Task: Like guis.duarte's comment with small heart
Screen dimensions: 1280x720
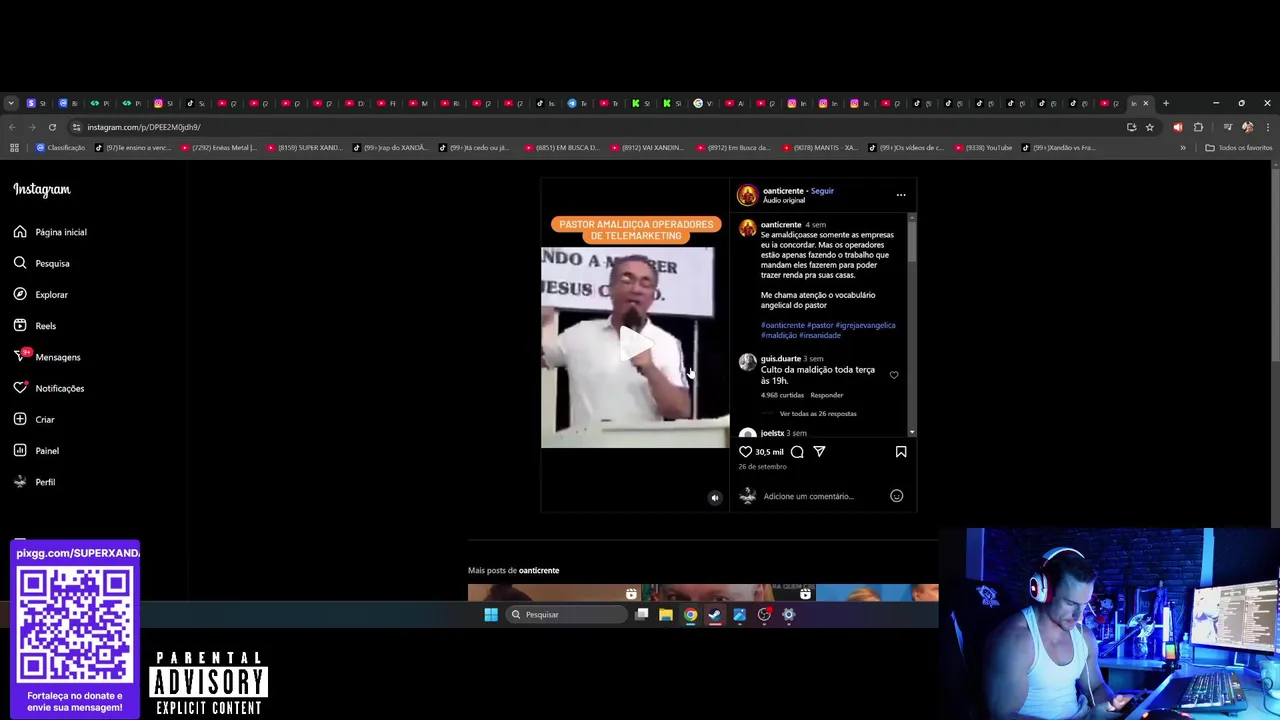Action: point(894,375)
